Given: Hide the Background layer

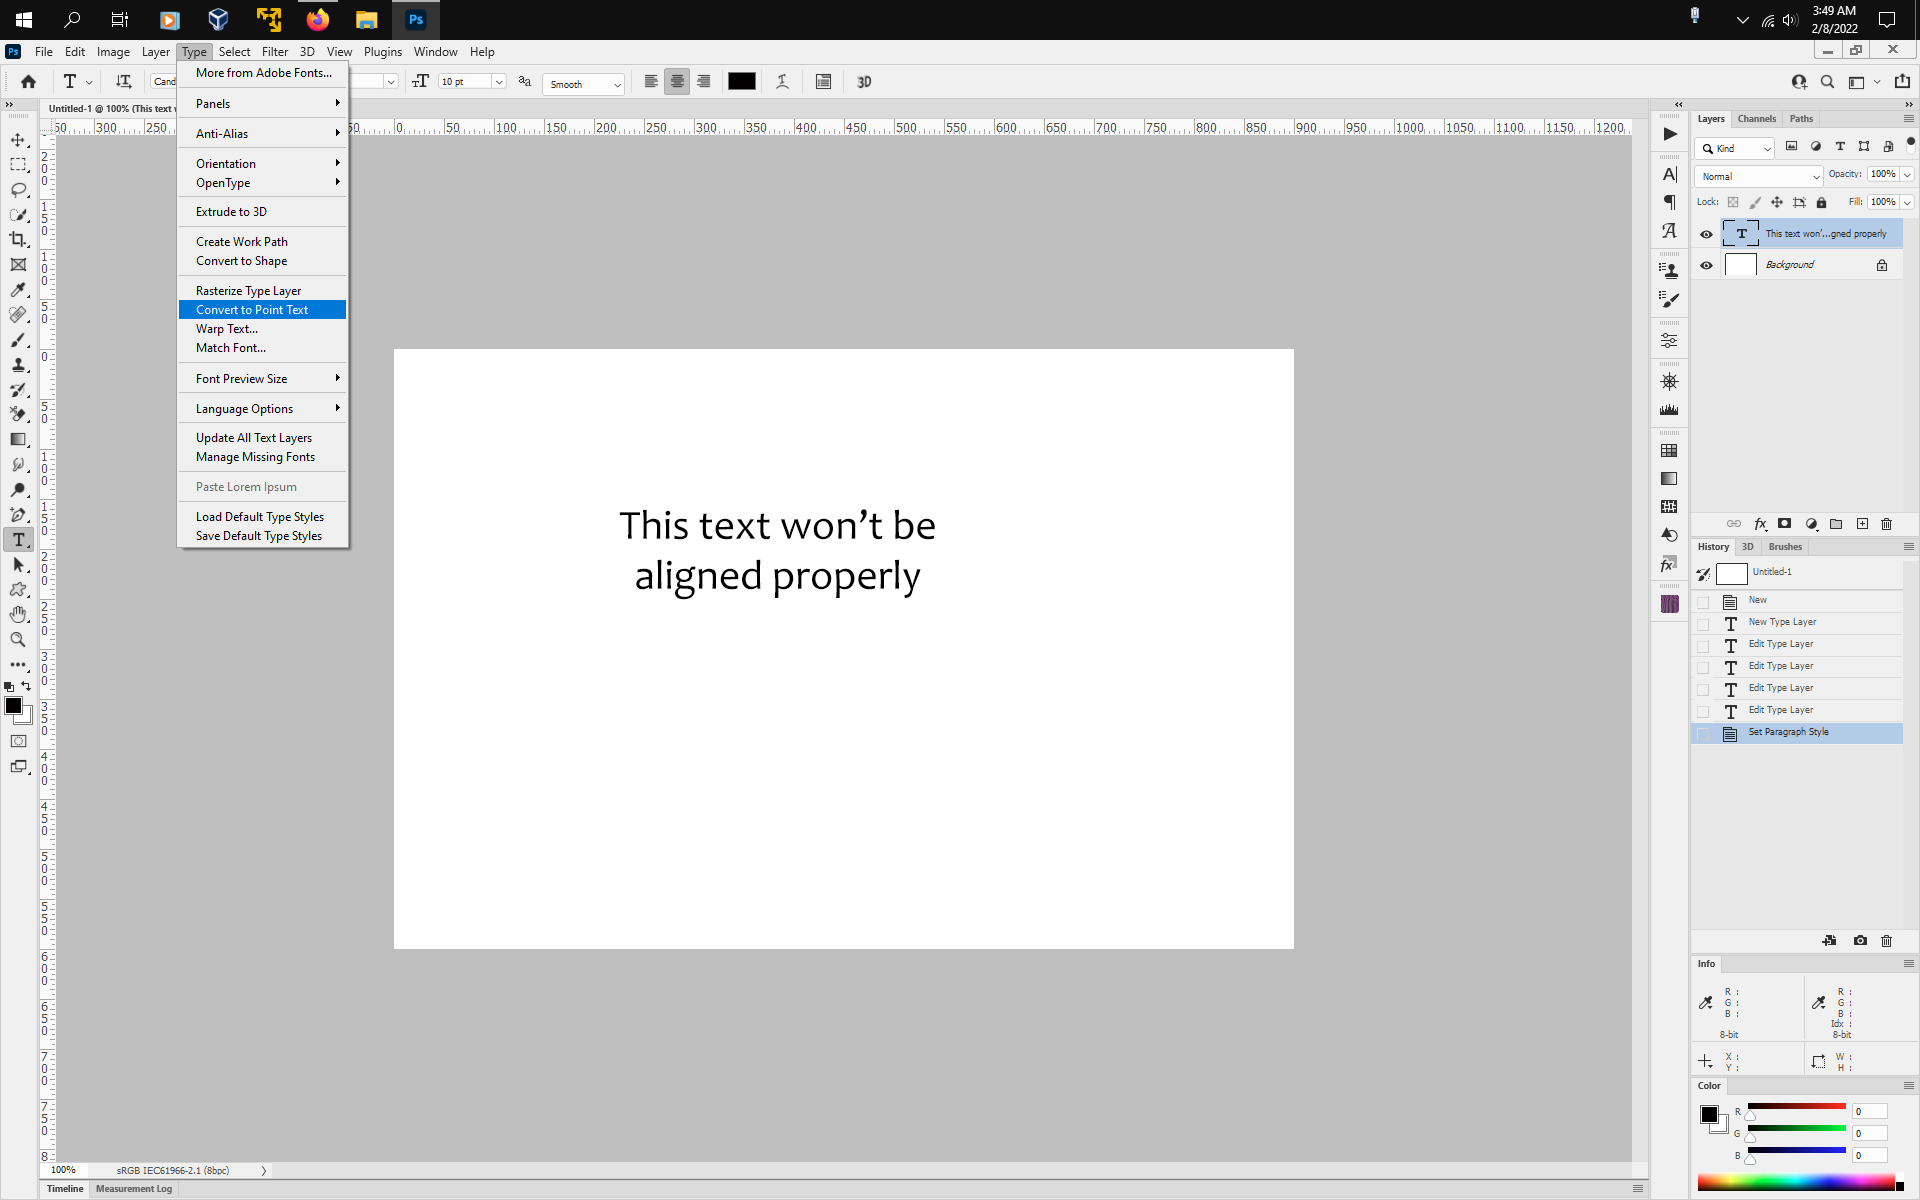Looking at the screenshot, I should coord(1707,264).
